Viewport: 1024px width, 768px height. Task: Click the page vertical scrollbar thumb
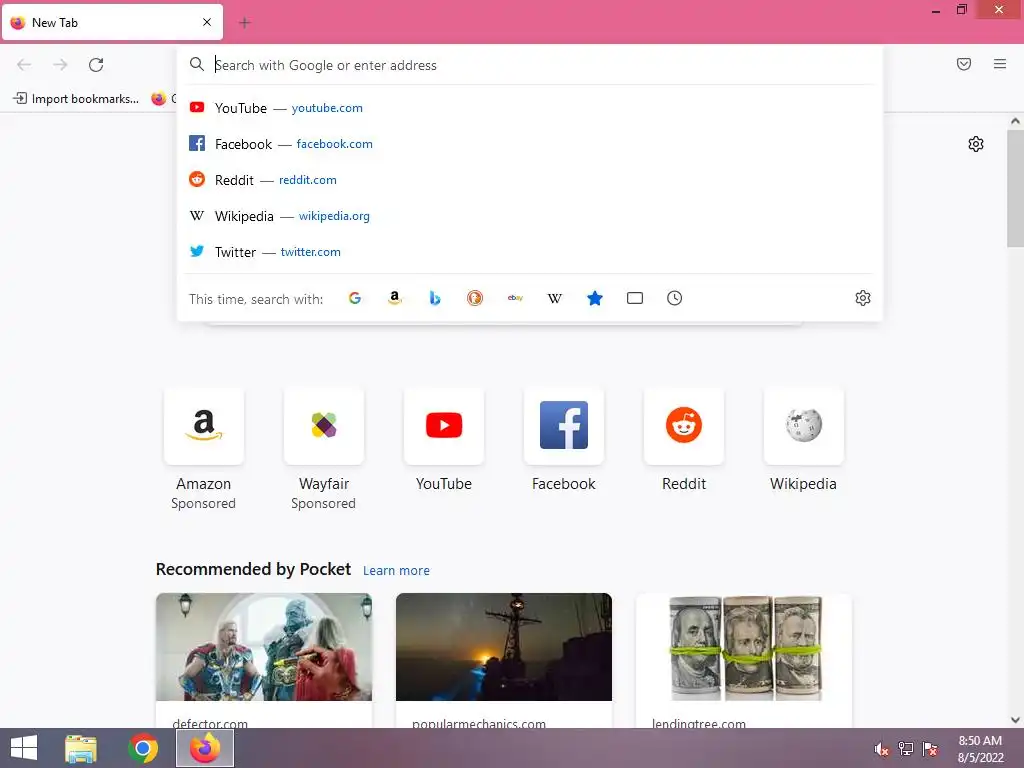pos(1015,189)
